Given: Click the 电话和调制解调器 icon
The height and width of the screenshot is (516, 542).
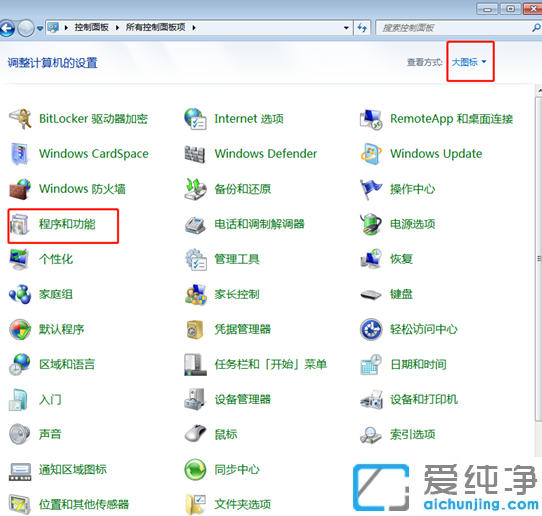Looking at the screenshot, I should click(x=195, y=225).
